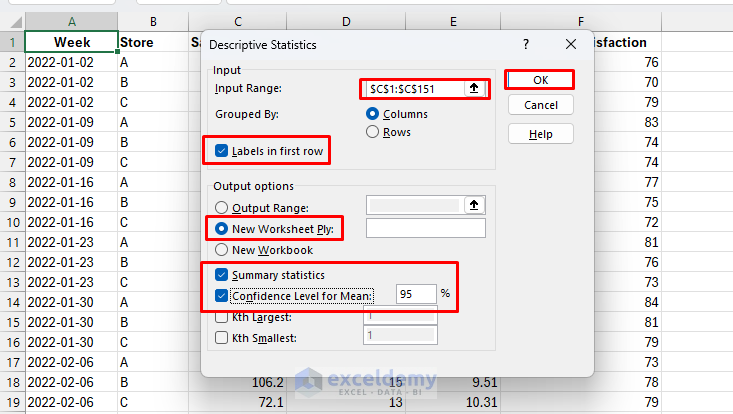Click store value B in row 18
The width and height of the screenshot is (733, 414).
click(153, 382)
